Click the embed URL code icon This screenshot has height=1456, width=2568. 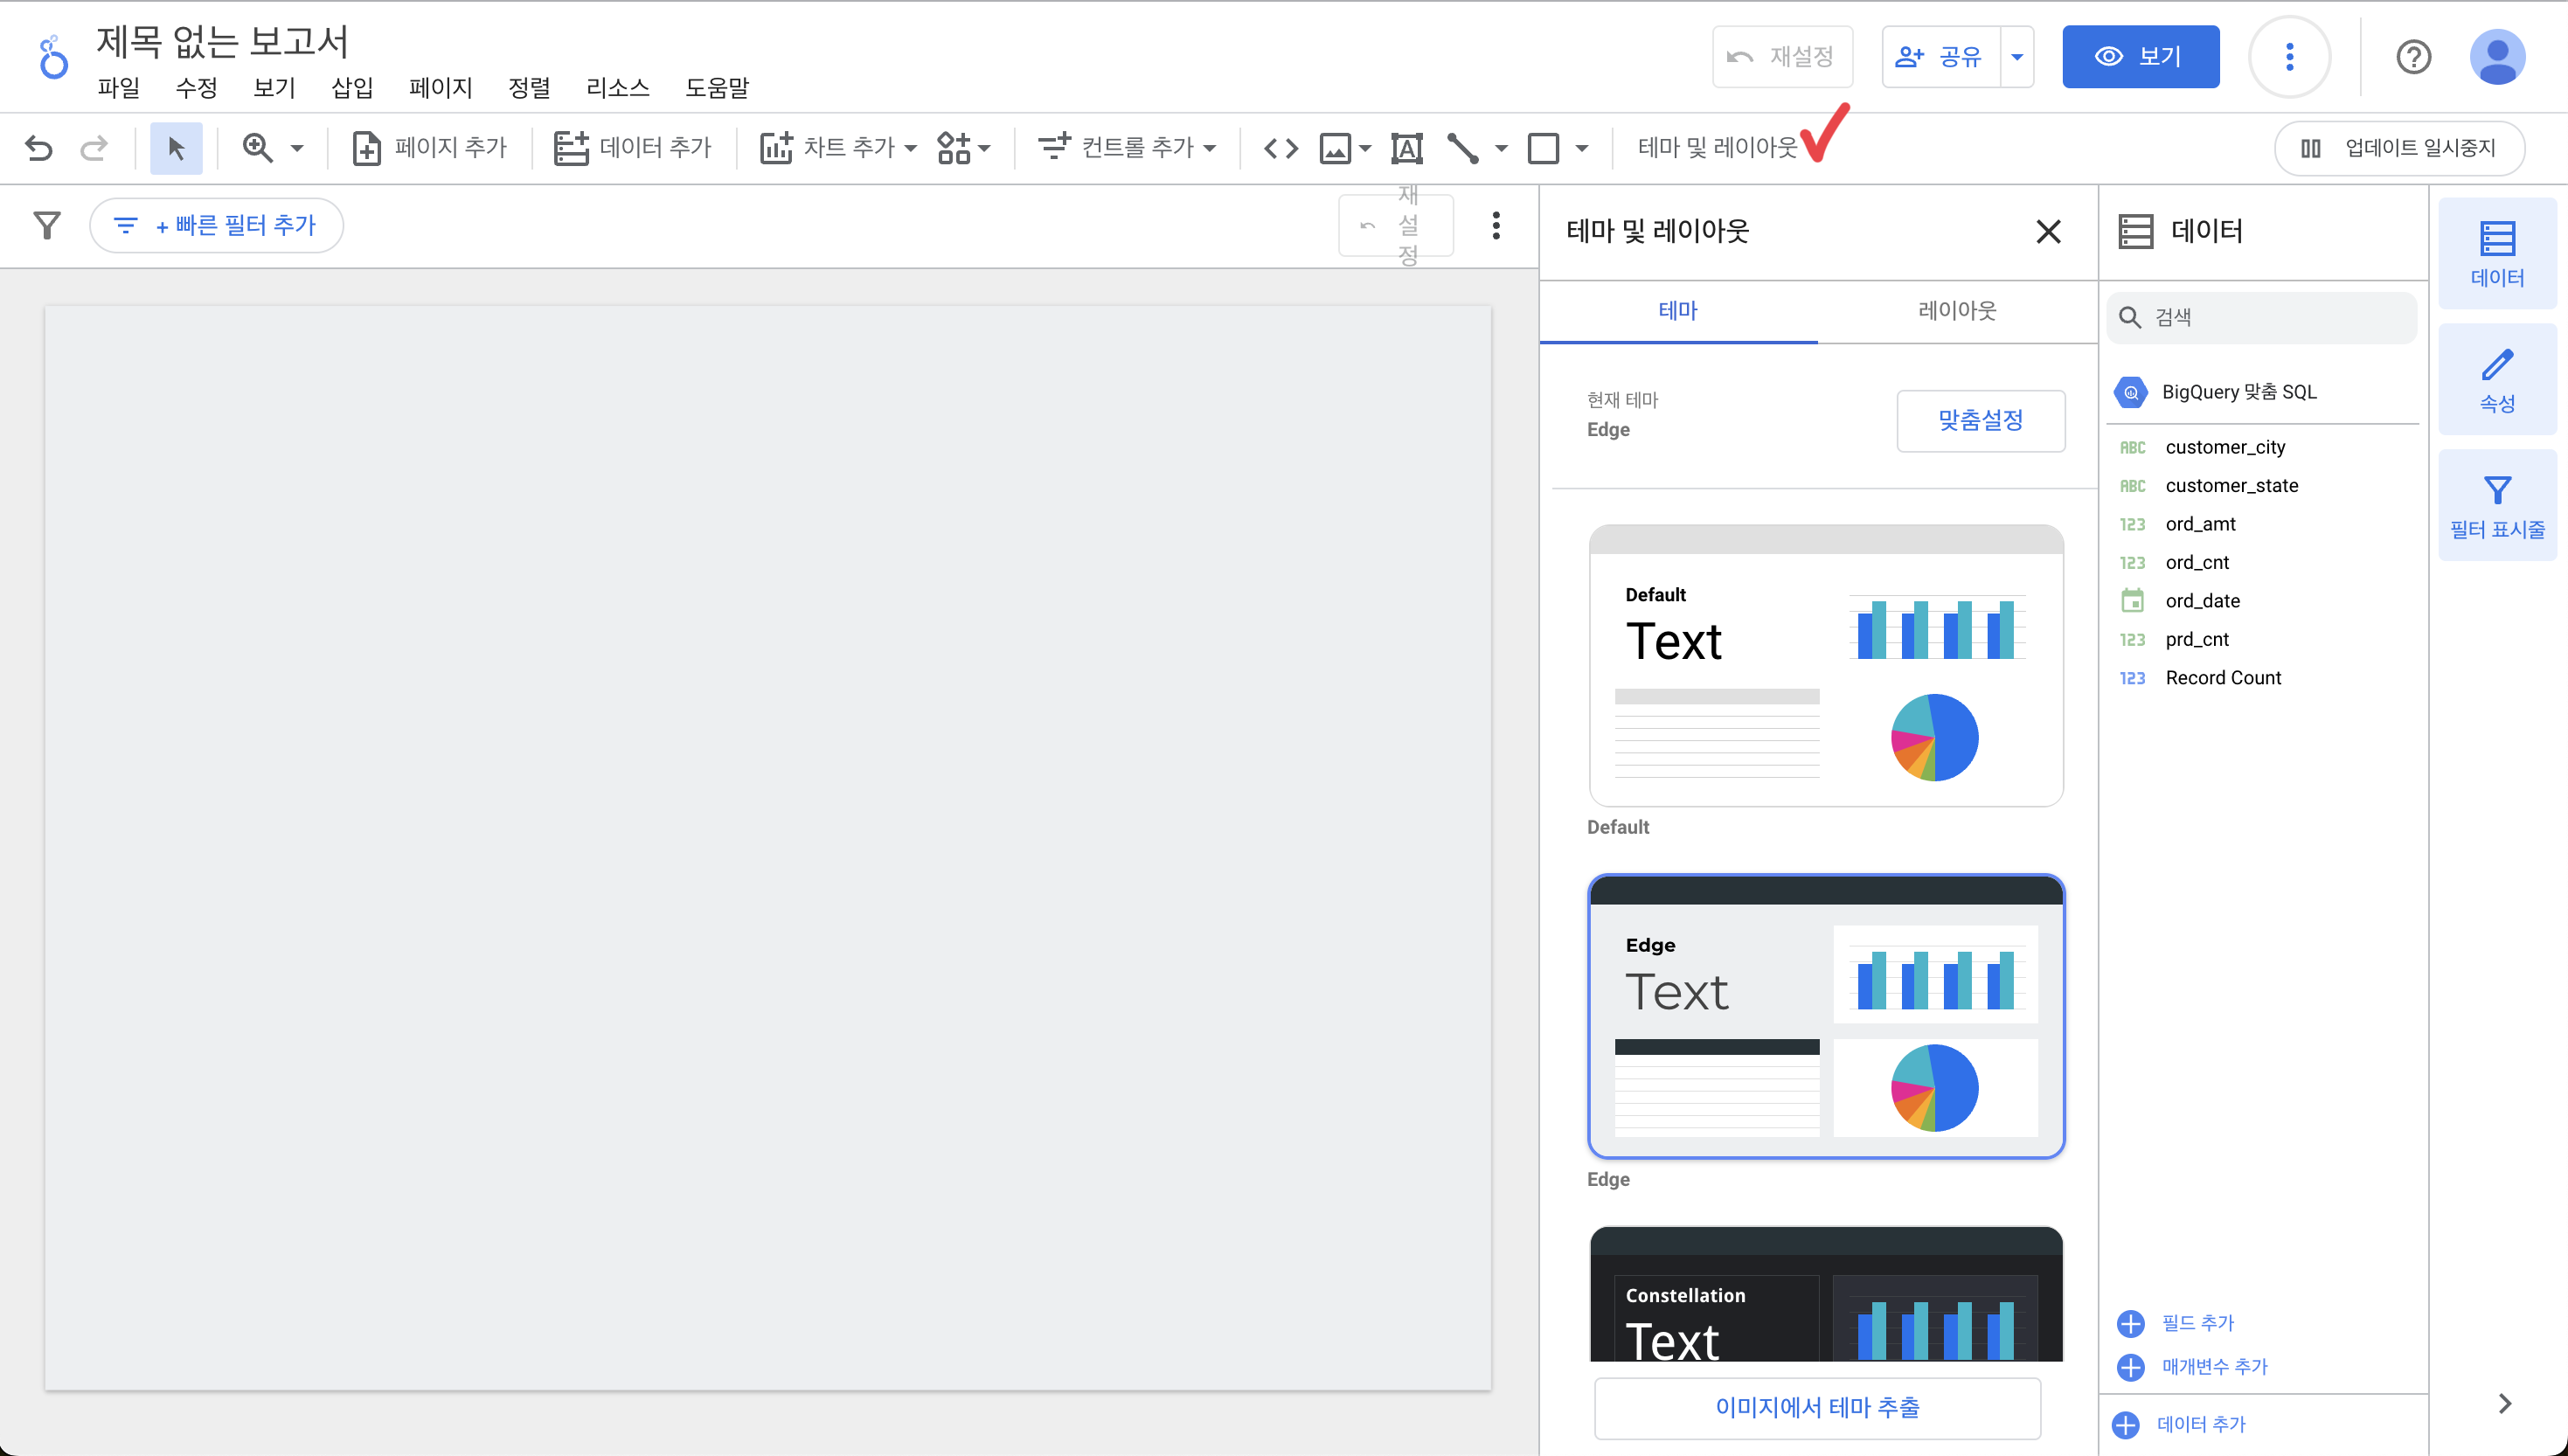click(1281, 148)
